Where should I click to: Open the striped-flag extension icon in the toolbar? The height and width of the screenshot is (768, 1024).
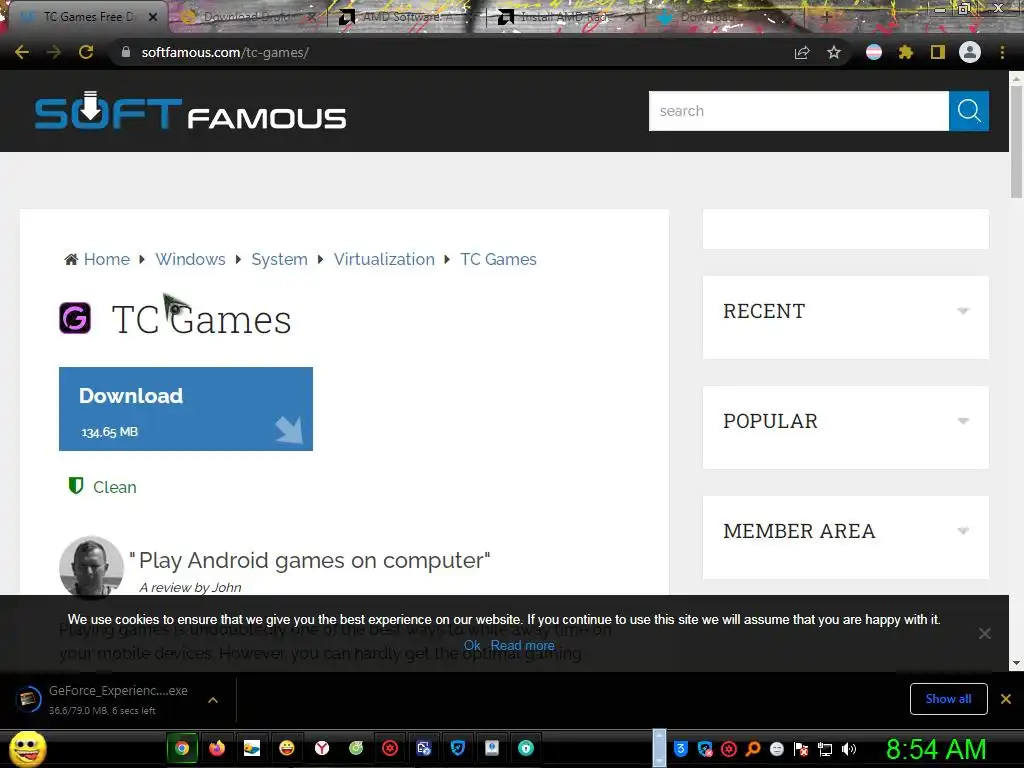pos(873,52)
